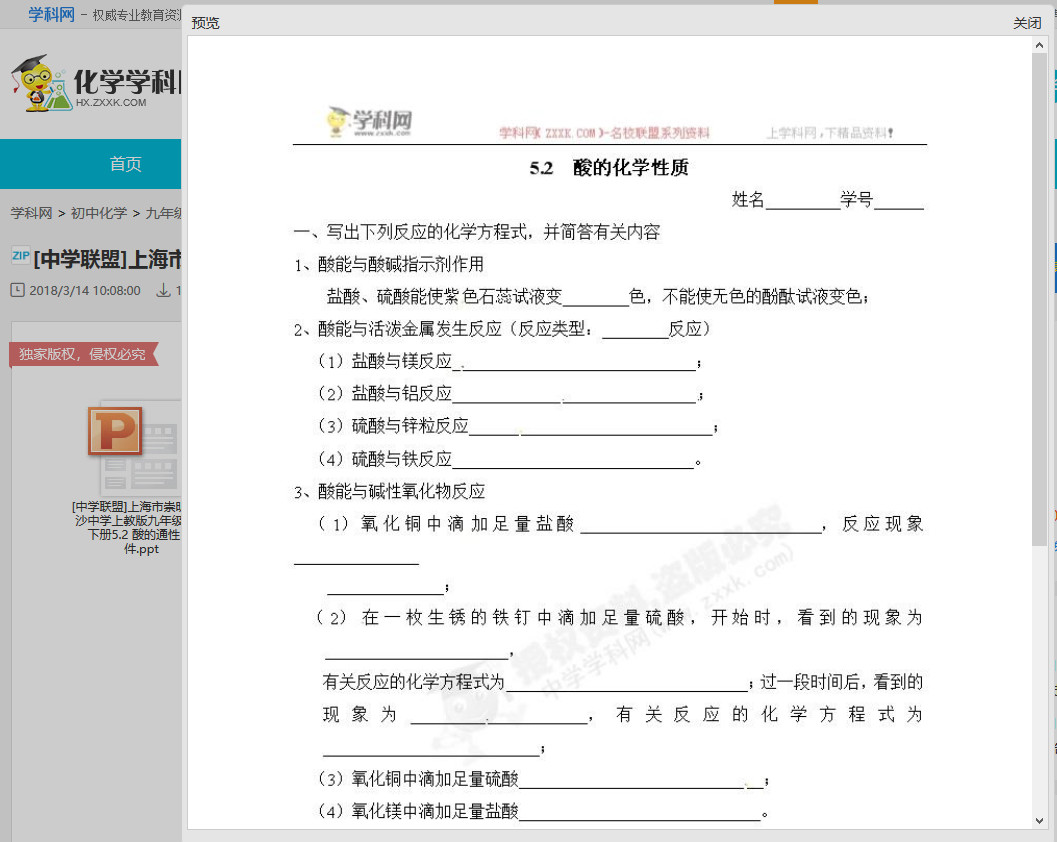Select the 预览 tab label
Viewport: 1057px width, 842px height.
[x=205, y=23]
